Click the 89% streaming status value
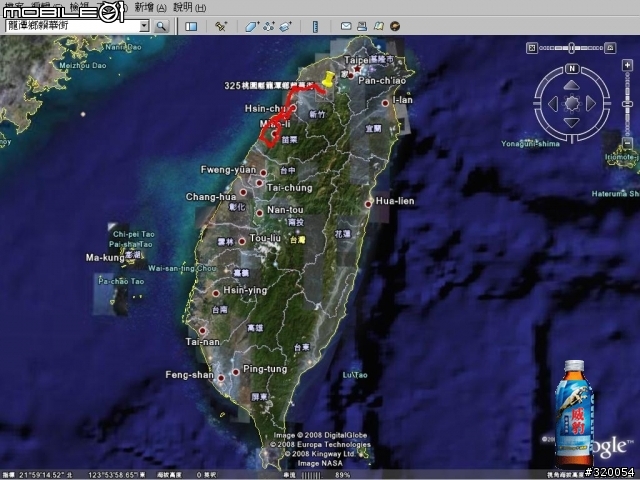This screenshot has height=480, width=640. pyautogui.click(x=343, y=475)
